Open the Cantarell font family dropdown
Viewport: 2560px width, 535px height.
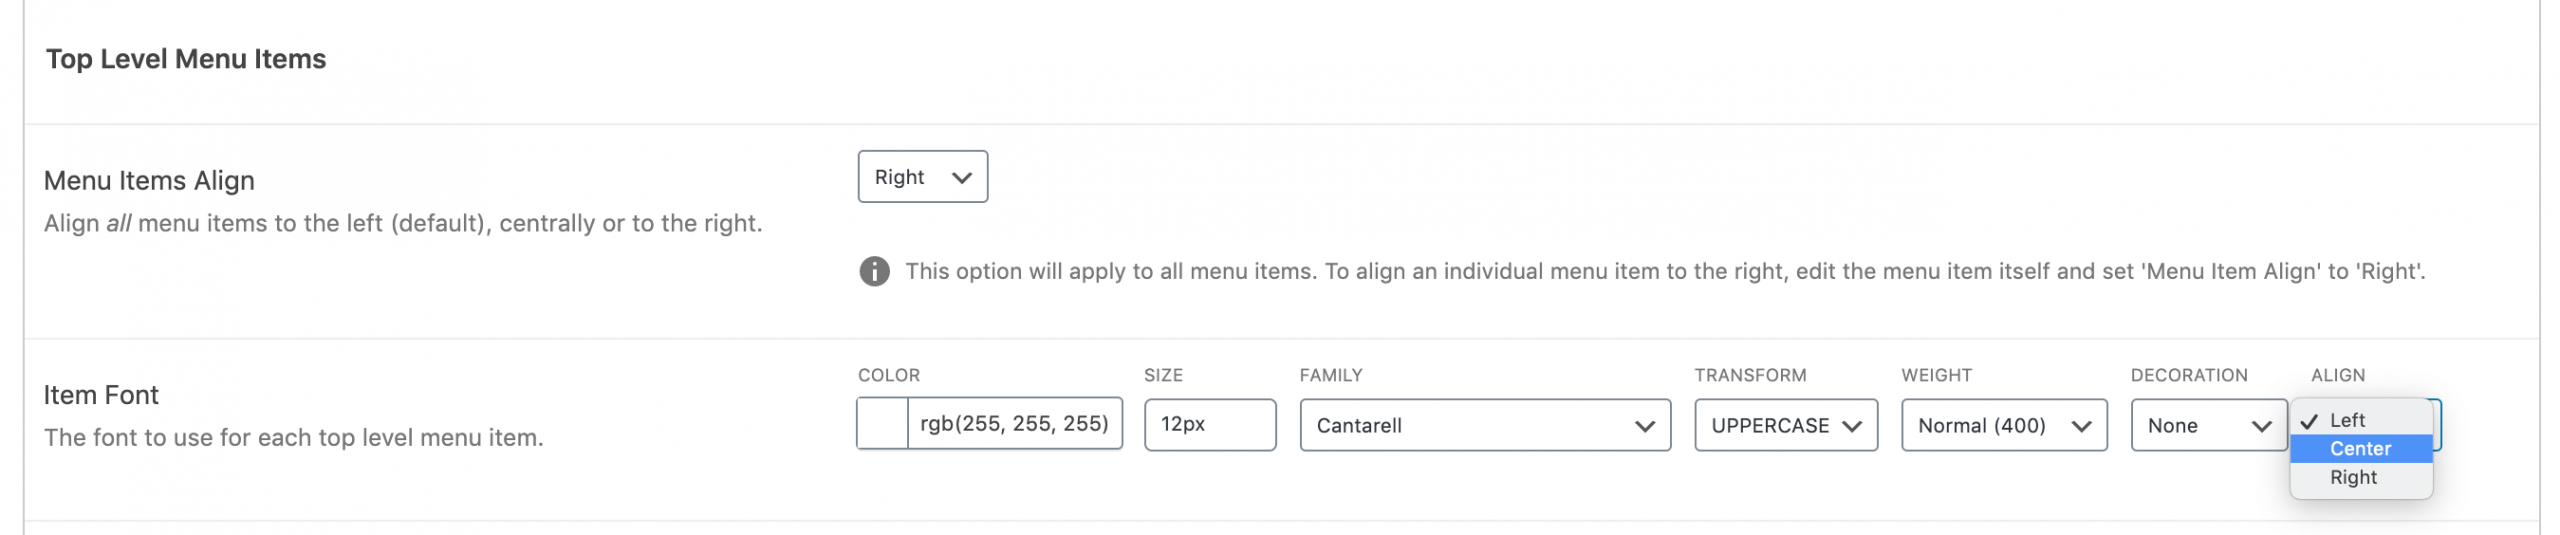tap(1484, 425)
